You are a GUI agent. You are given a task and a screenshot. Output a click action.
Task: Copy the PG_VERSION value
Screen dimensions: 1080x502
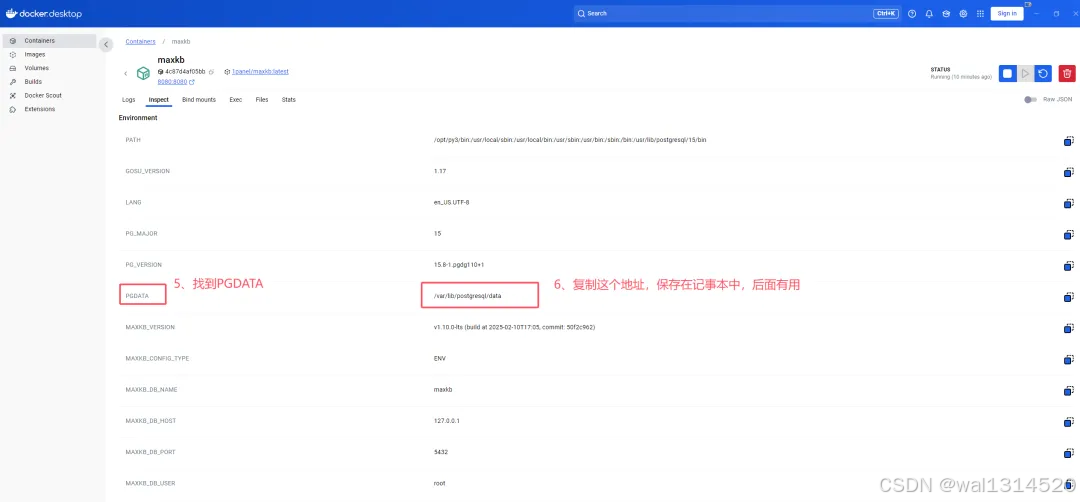1068,265
